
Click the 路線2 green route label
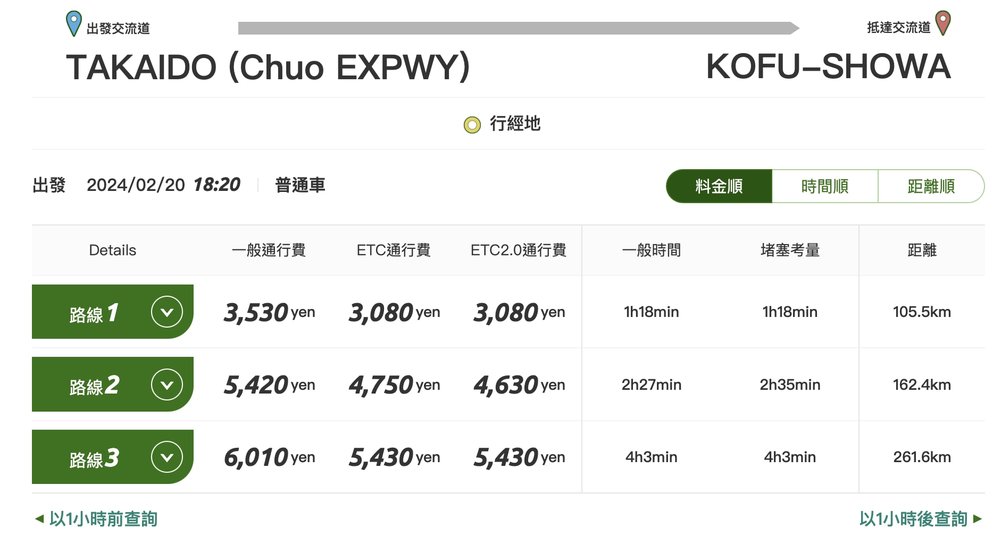tap(94, 385)
